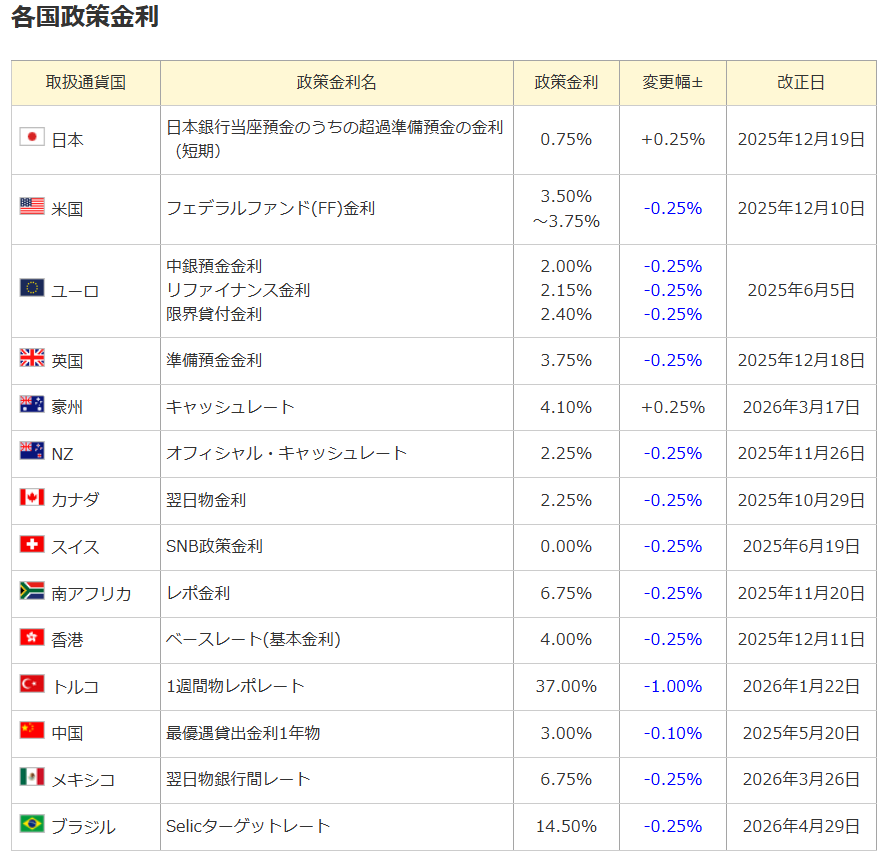This screenshot has height=857, width=889.
Task: Click the Japan flag icon
Action: [x=32, y=137]
